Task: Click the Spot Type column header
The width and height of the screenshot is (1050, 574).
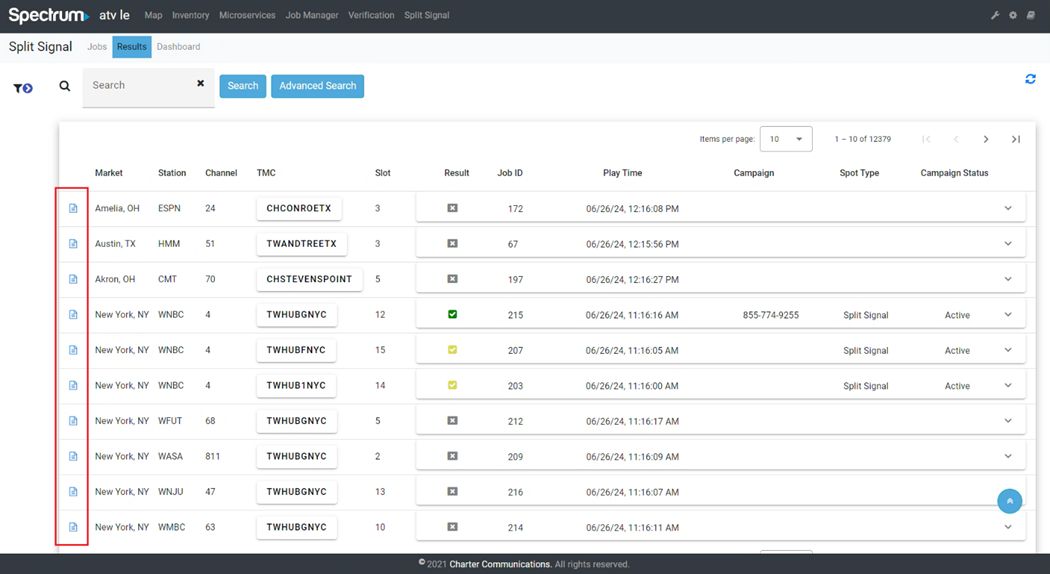Action: (859, 173)
